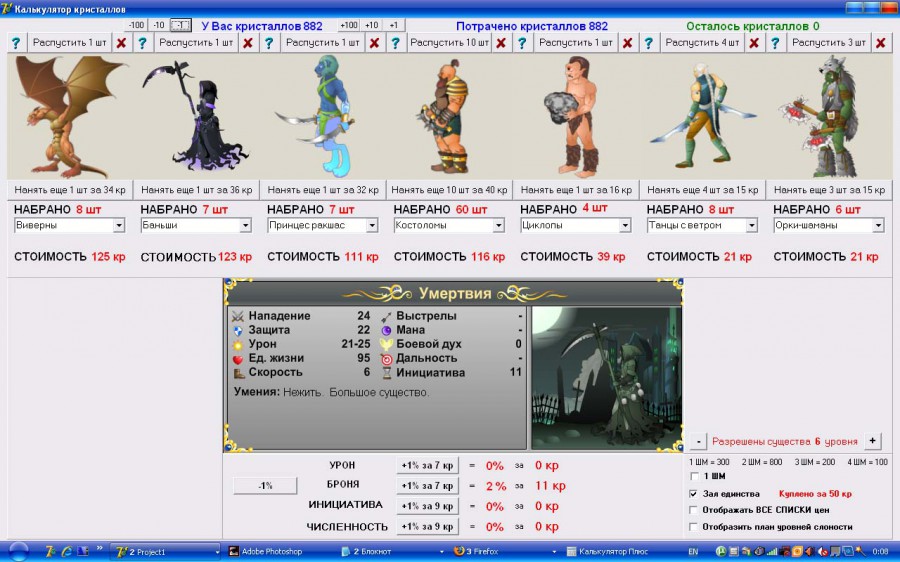Click Распустить 10 шт button
Image resolution: width=900 pixels, height=562 pixels.
(x=449, y=43)
